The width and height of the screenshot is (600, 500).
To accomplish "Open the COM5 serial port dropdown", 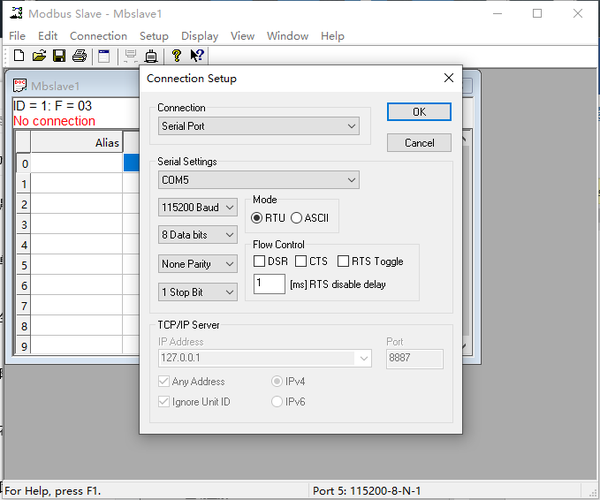I will (259, 180).
